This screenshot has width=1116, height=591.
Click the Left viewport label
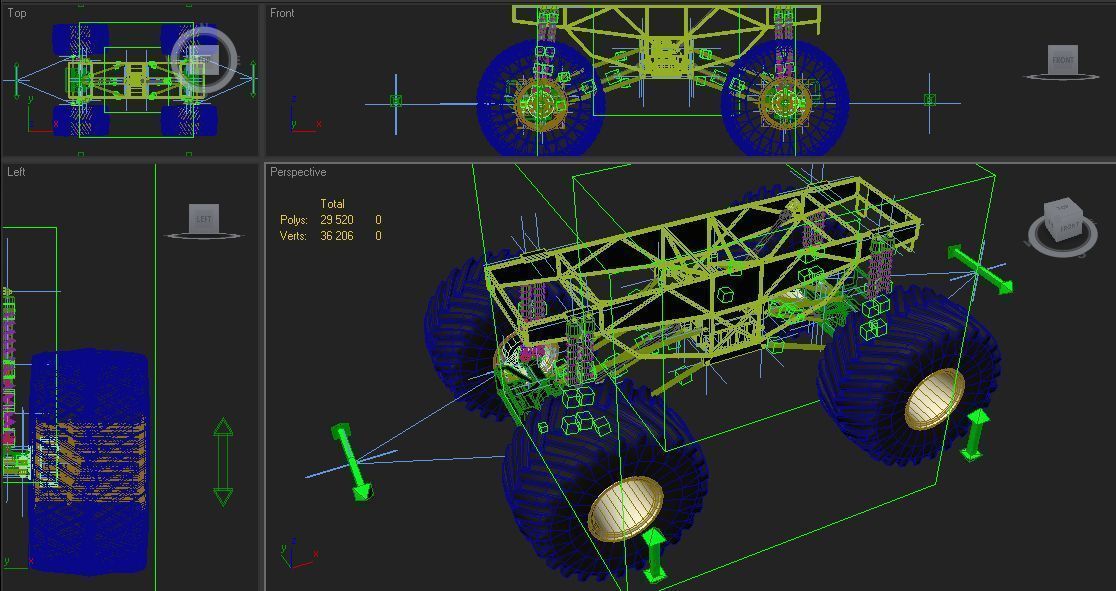tap(14, 171)
